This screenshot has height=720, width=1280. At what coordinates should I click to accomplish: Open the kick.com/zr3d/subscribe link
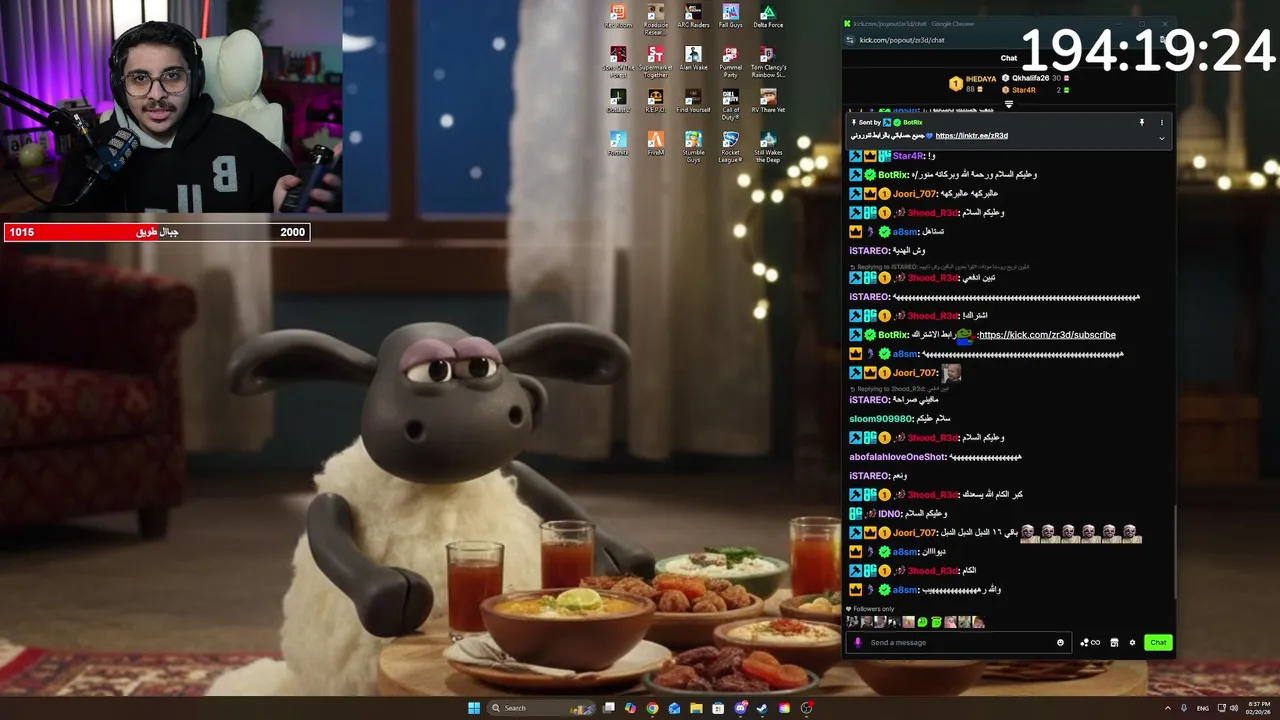coord(1047,335)
